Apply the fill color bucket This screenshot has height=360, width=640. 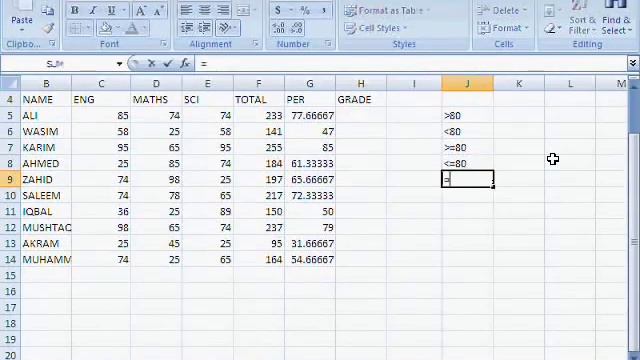coord(106,28)
